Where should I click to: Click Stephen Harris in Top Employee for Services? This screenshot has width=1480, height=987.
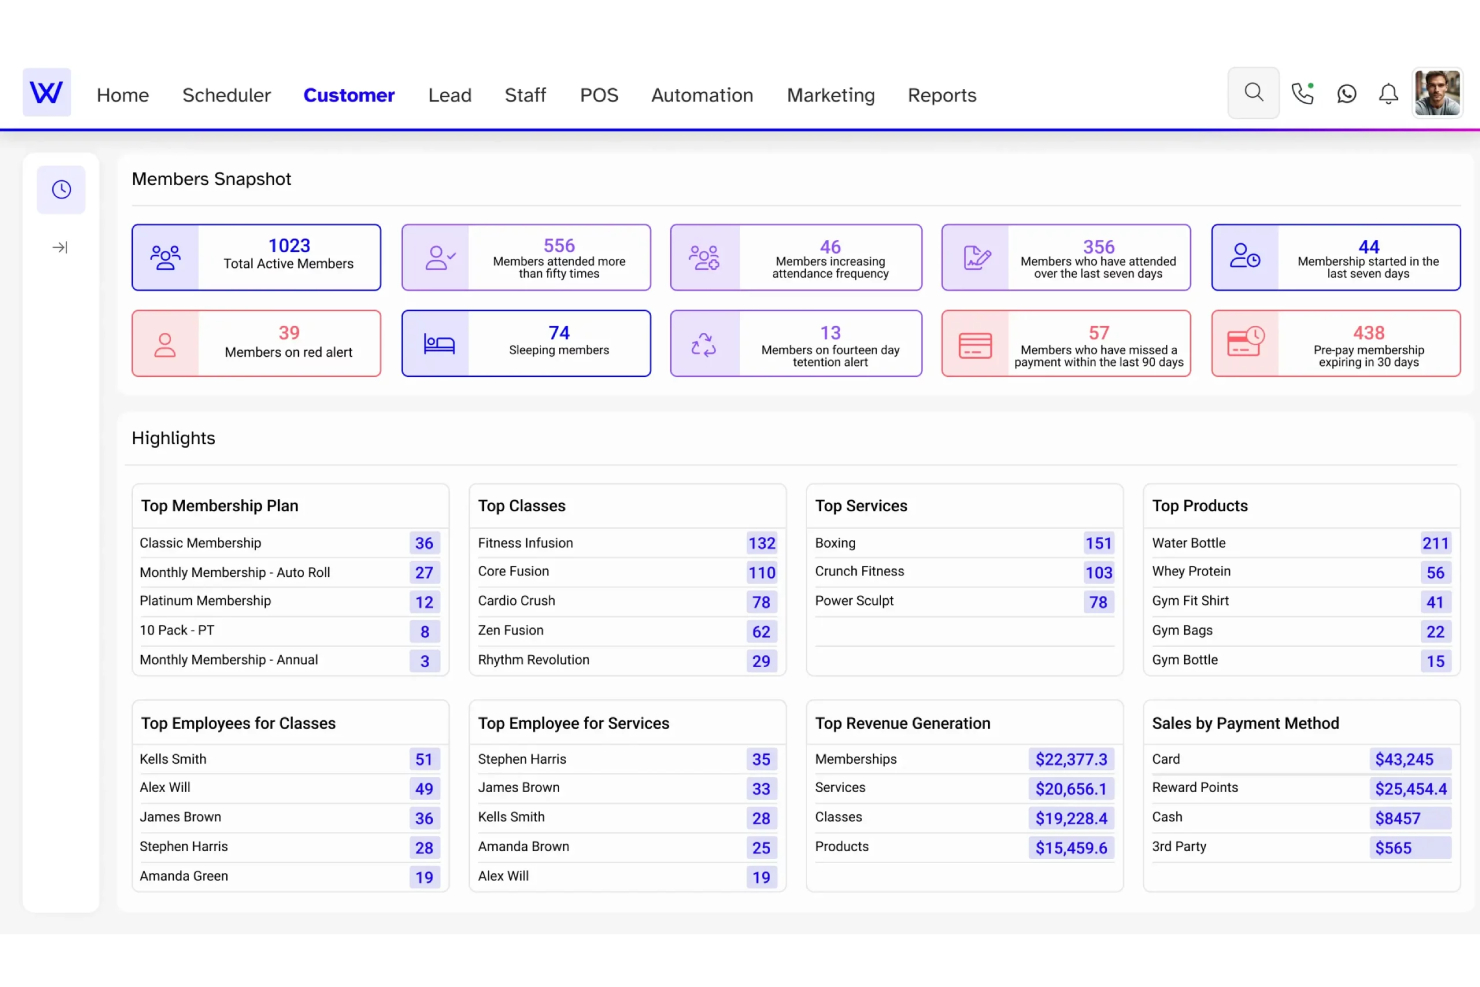[x=522, y=759]
